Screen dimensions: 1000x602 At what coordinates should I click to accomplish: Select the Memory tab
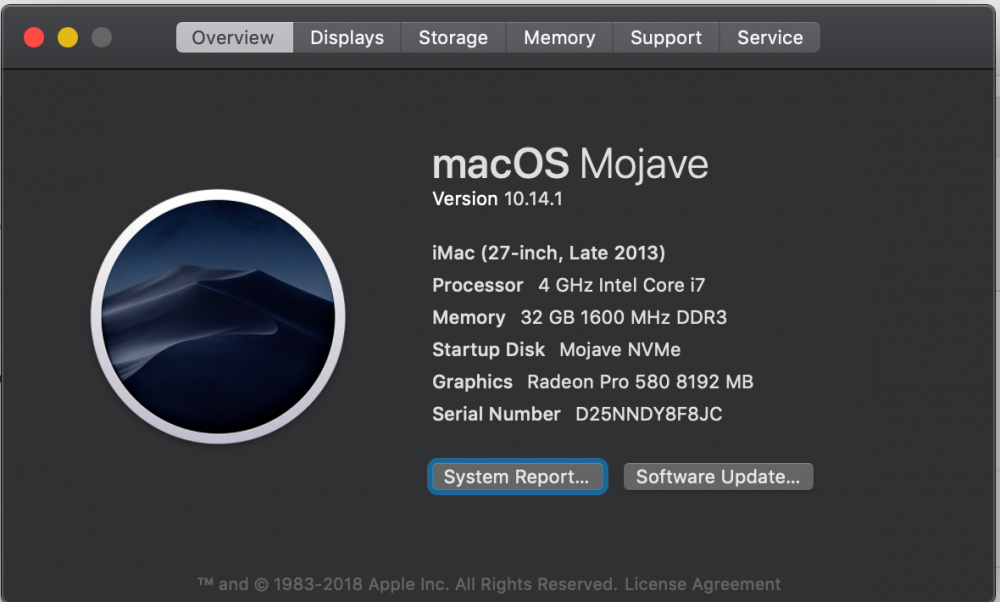[x=559, y=38]
